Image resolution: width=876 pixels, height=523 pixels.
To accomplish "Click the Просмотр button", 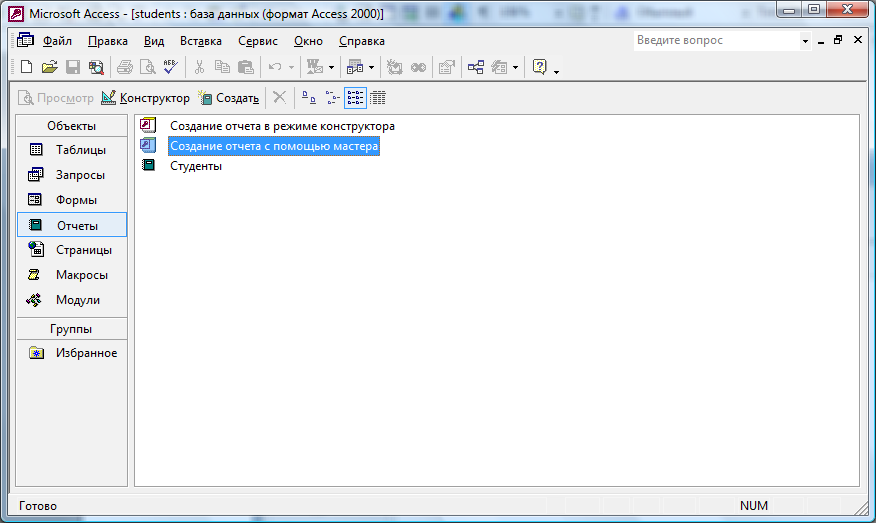I will tap(56, 98).
